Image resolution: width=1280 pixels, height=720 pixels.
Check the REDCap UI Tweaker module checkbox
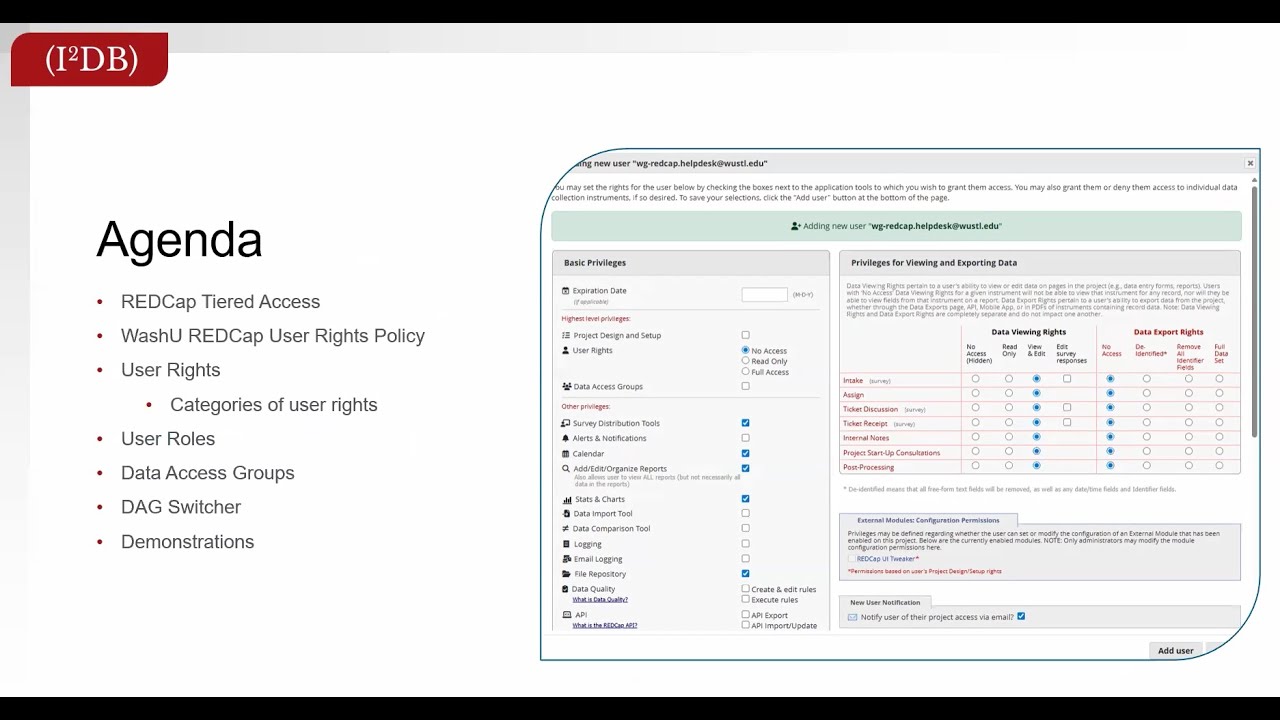click(x=852, y=559)
